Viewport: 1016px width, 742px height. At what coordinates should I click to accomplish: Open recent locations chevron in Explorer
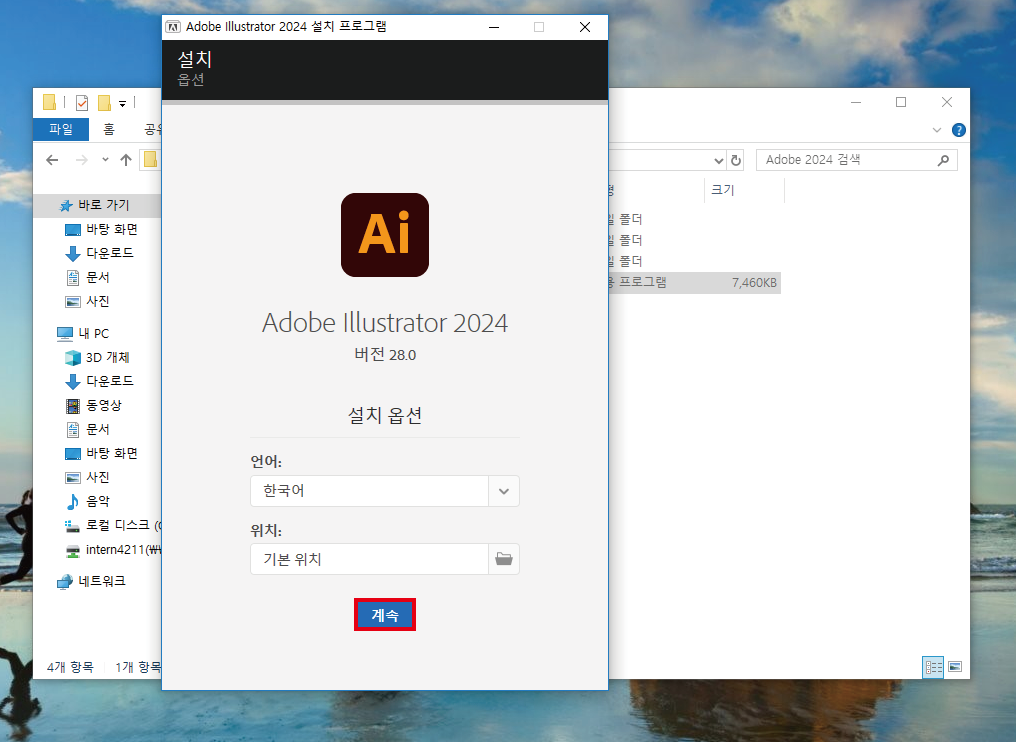105,159
